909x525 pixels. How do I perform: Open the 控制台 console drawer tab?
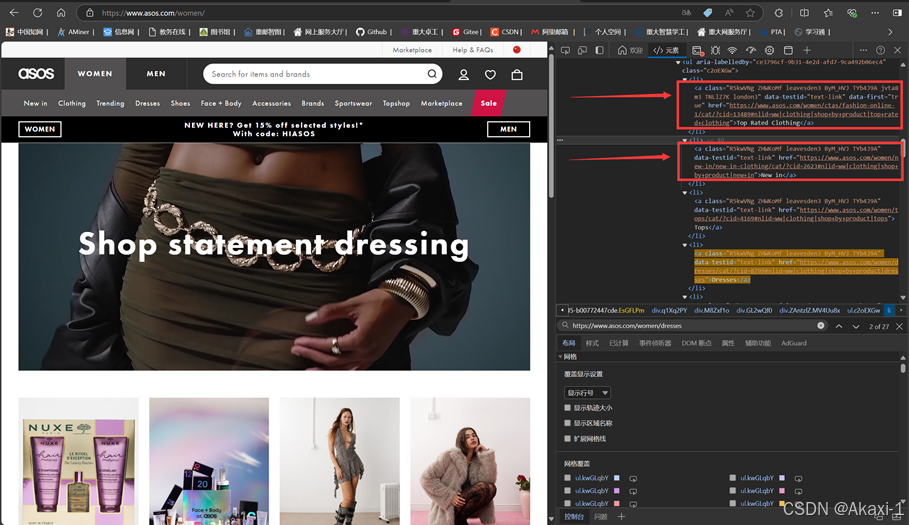point(574,516)
